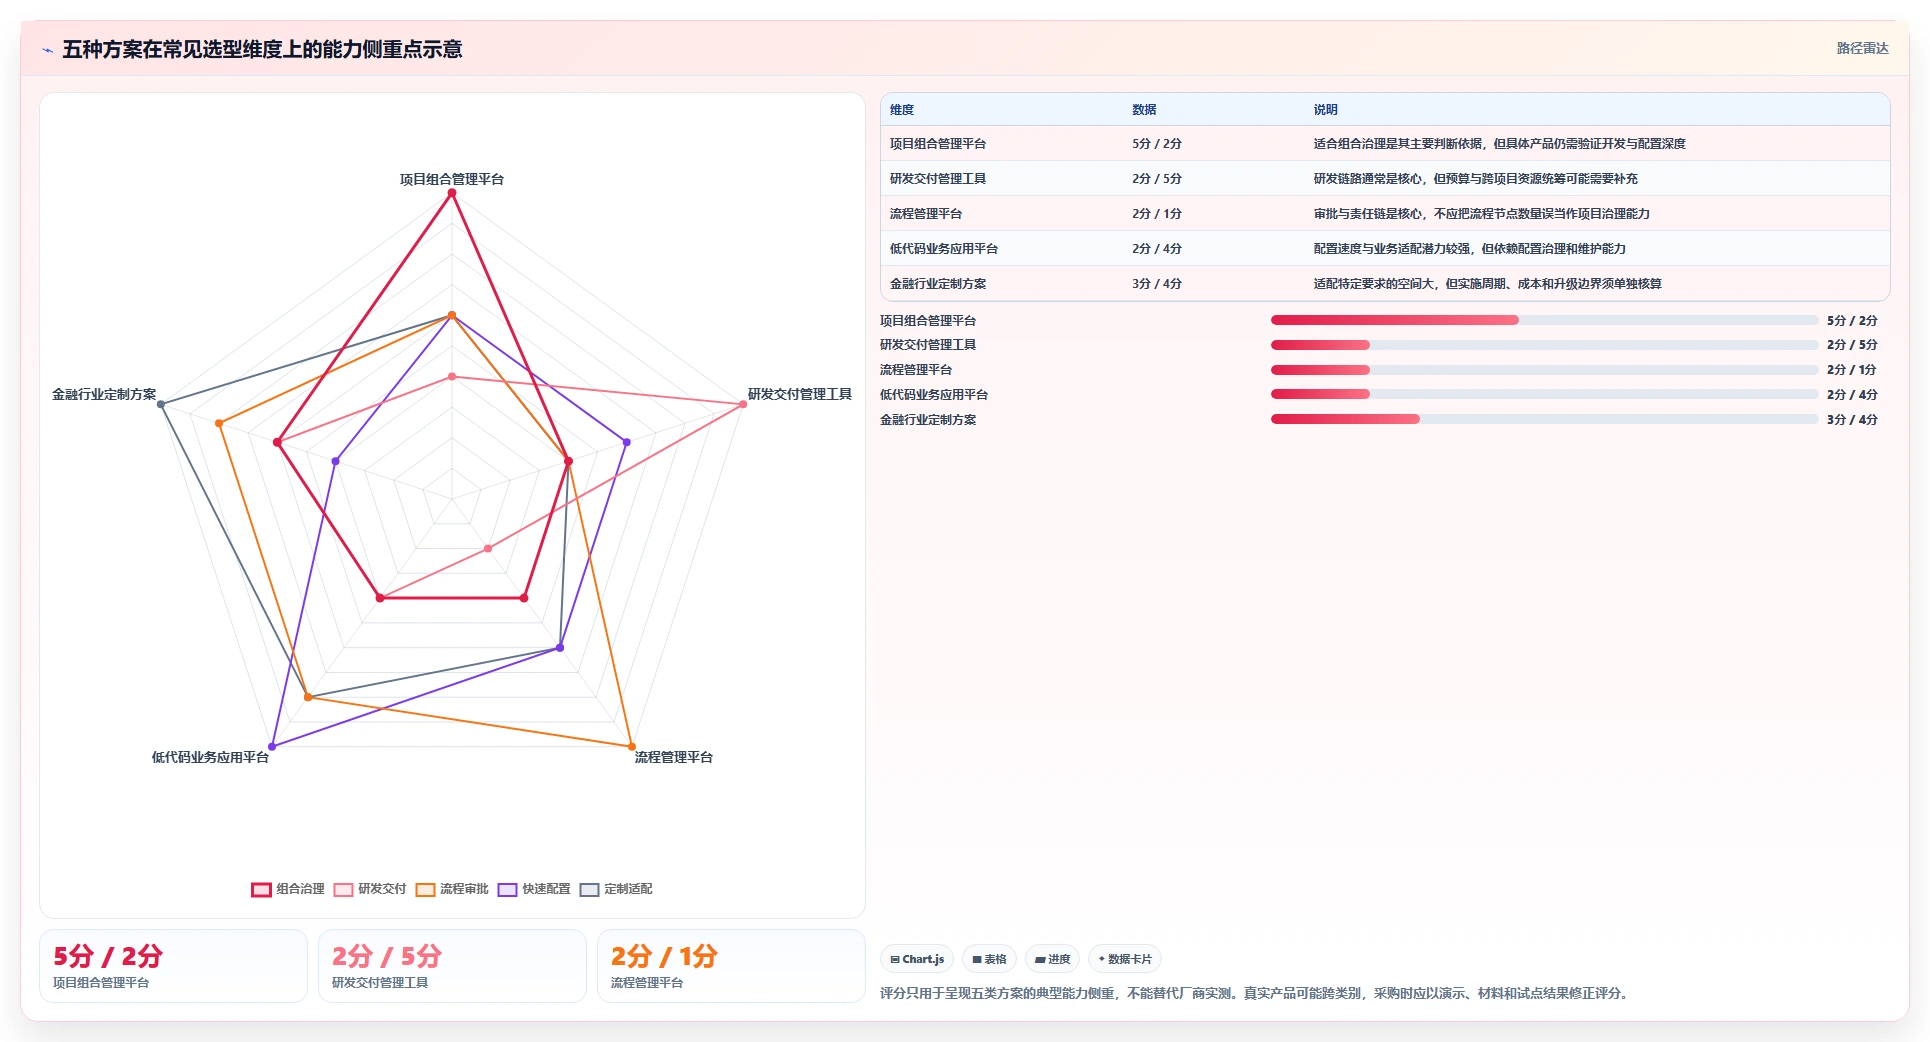Click the description starting 配置速度与业务适配潜力较强
Viewport: 1930px width, 1042px height.
(1469, 249)
